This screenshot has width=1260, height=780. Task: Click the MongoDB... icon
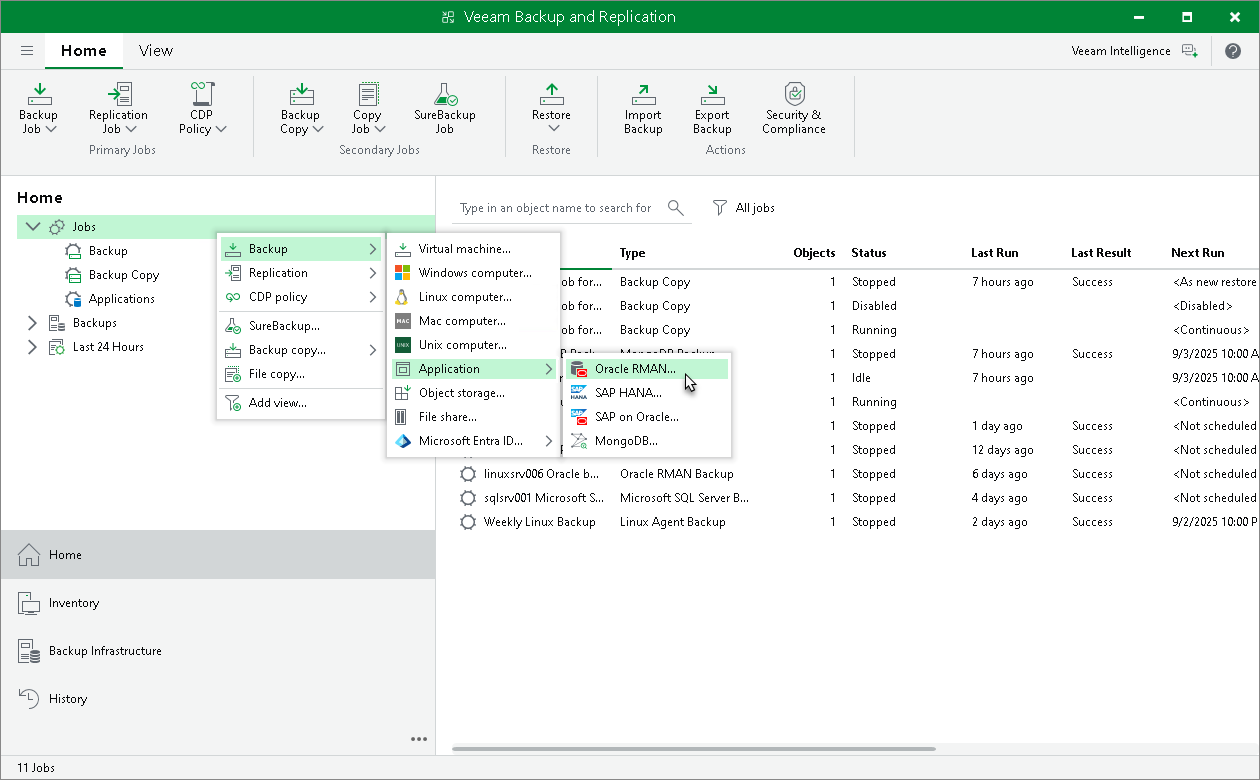(579, 441)
